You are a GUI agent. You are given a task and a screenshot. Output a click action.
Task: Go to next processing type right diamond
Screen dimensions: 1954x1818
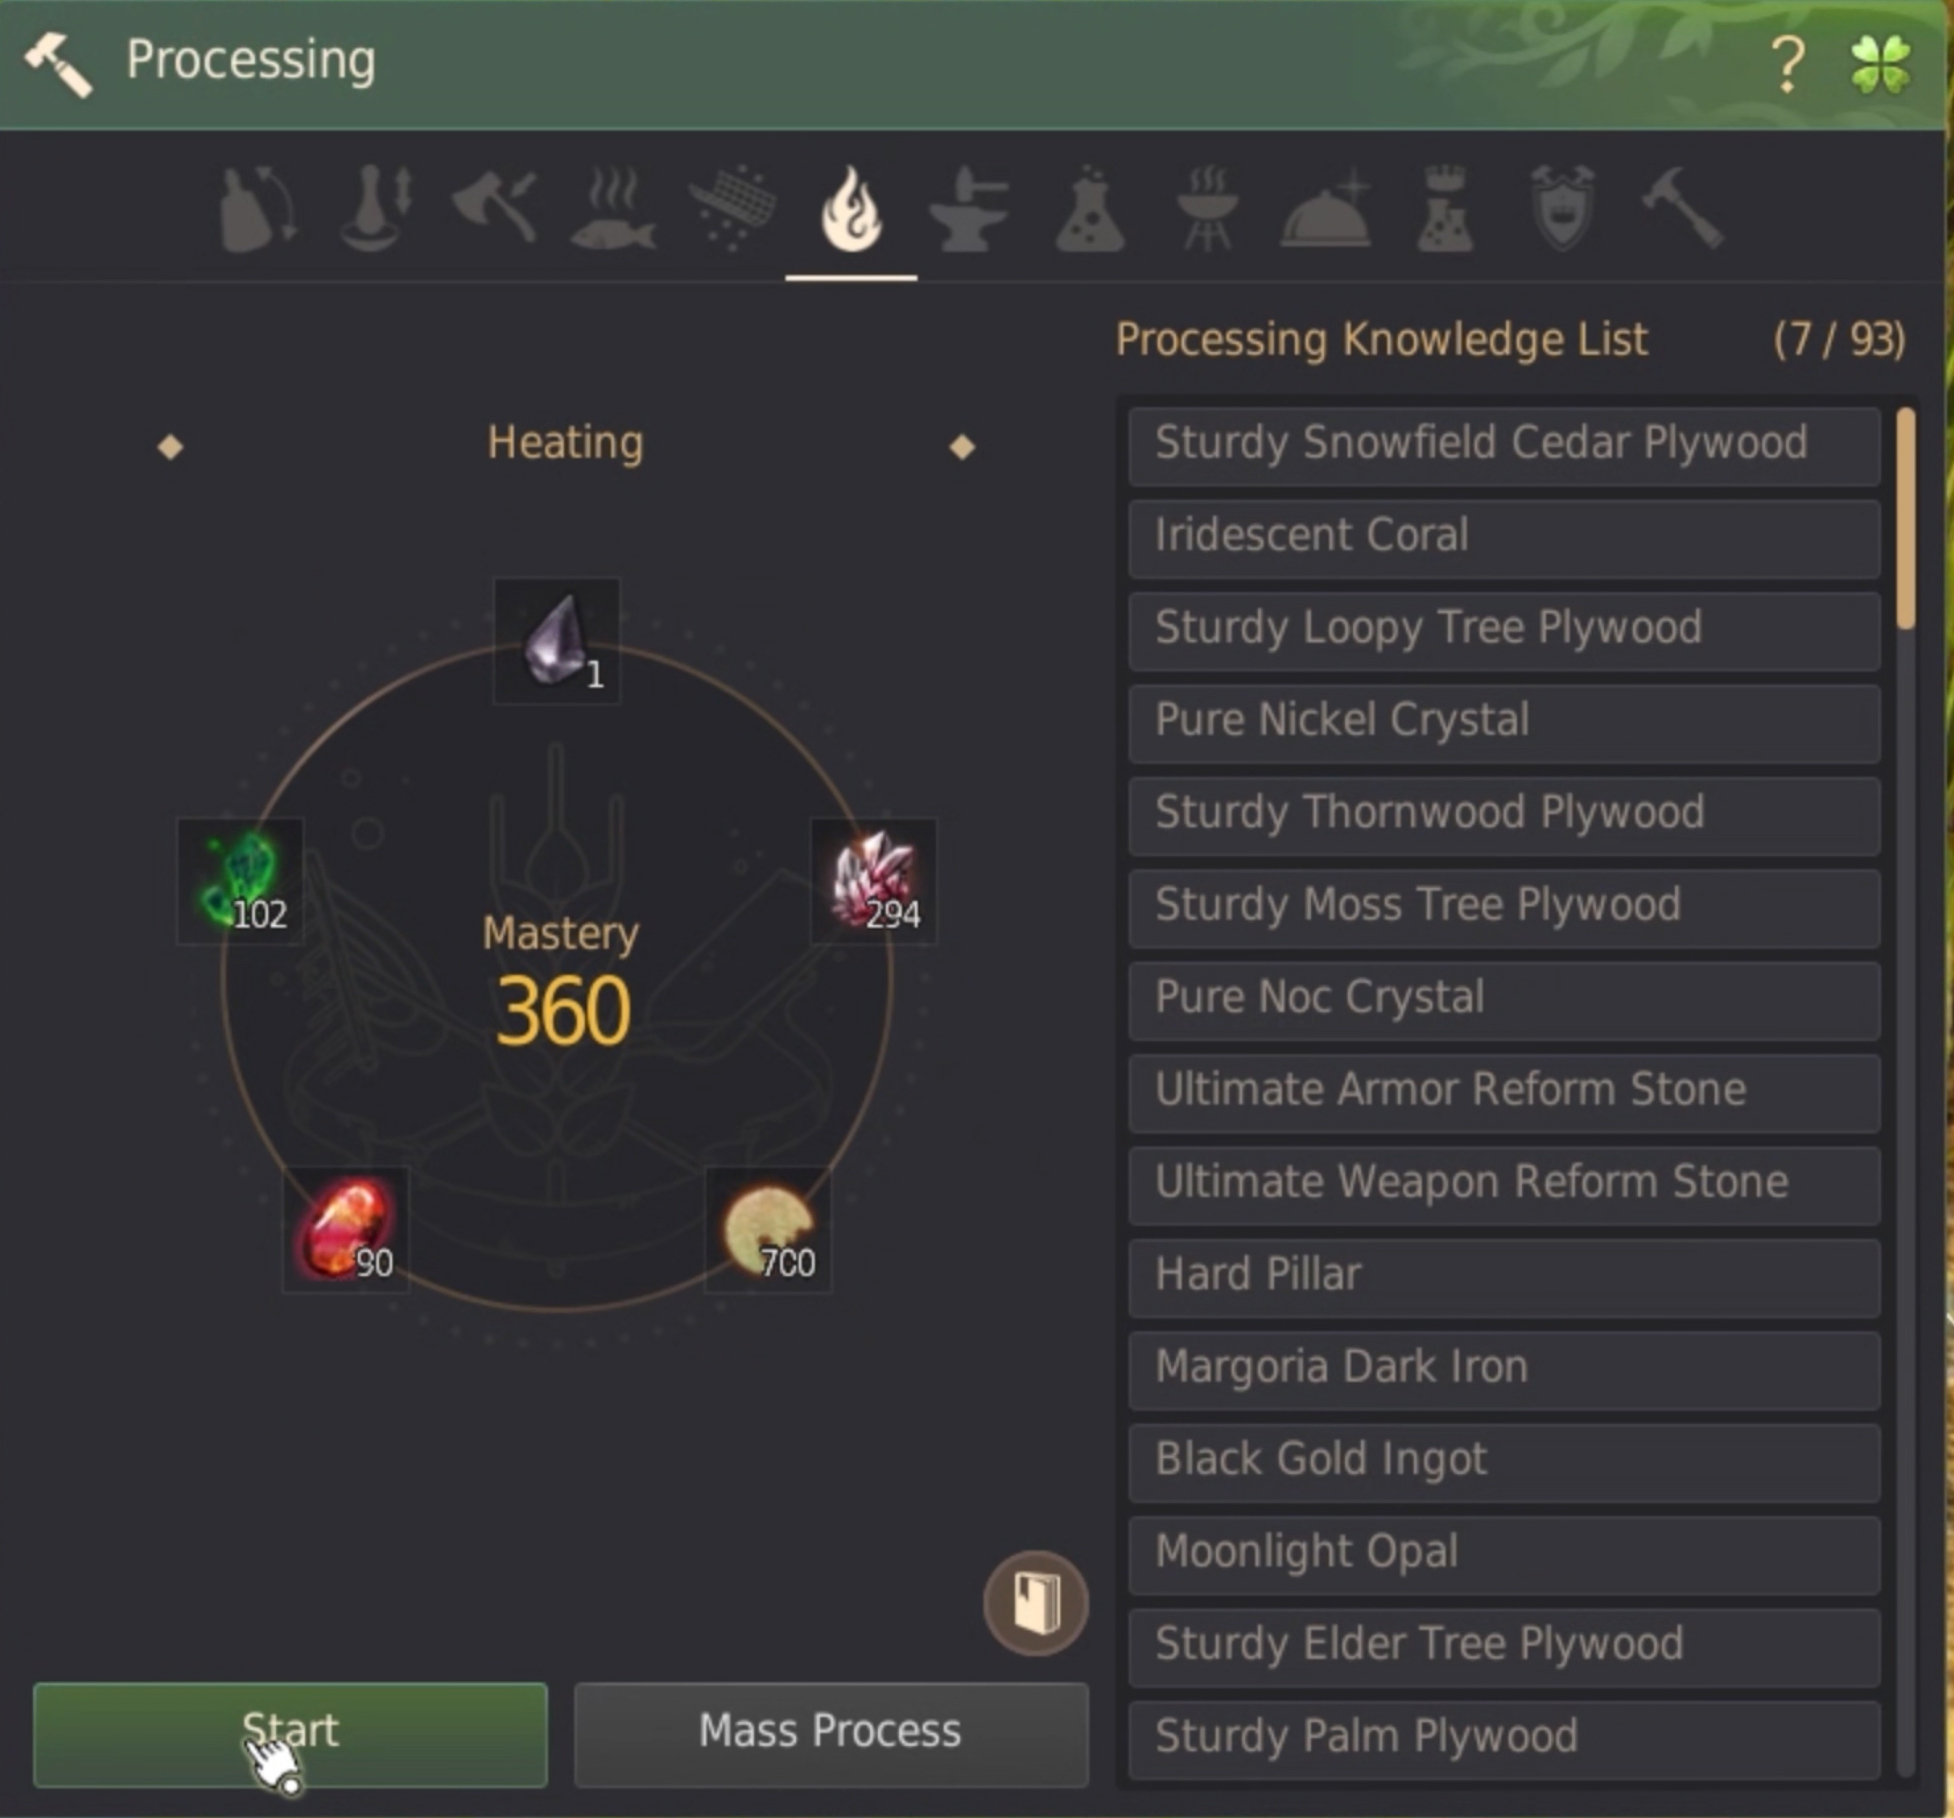pyautogui.click(x=962, y=446)
